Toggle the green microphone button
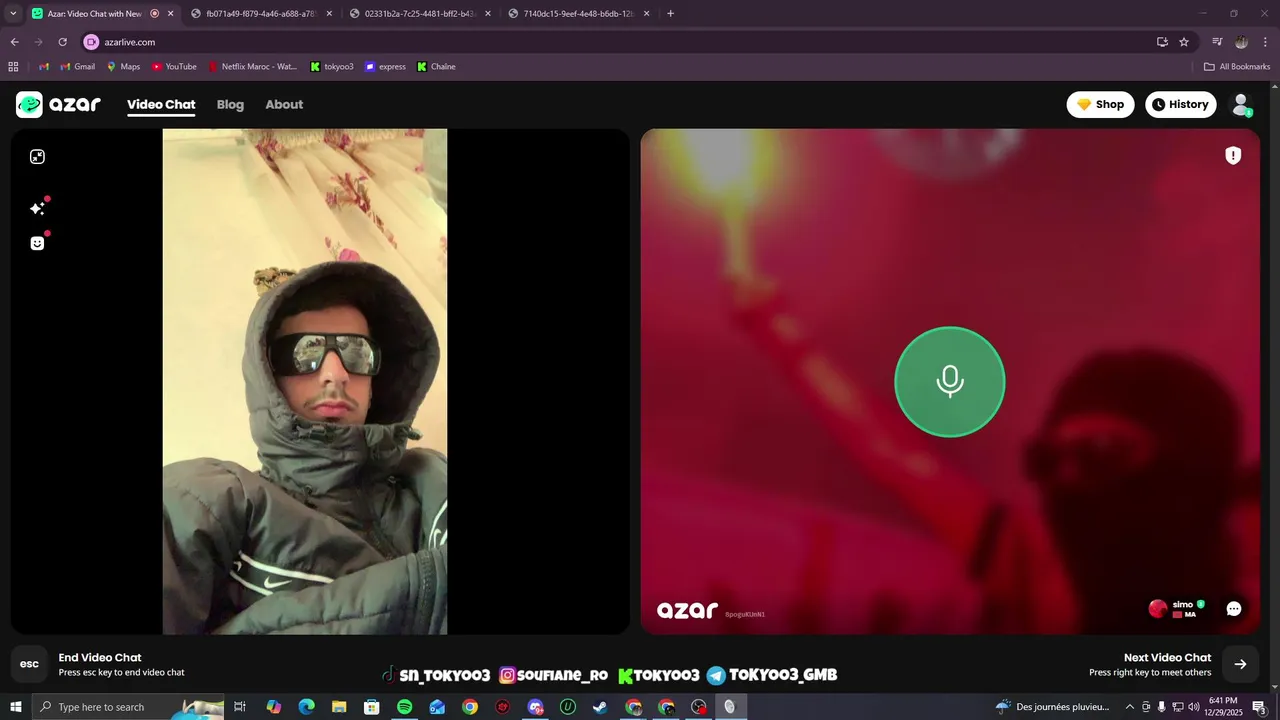1280x720 pixels. point(949,382)
